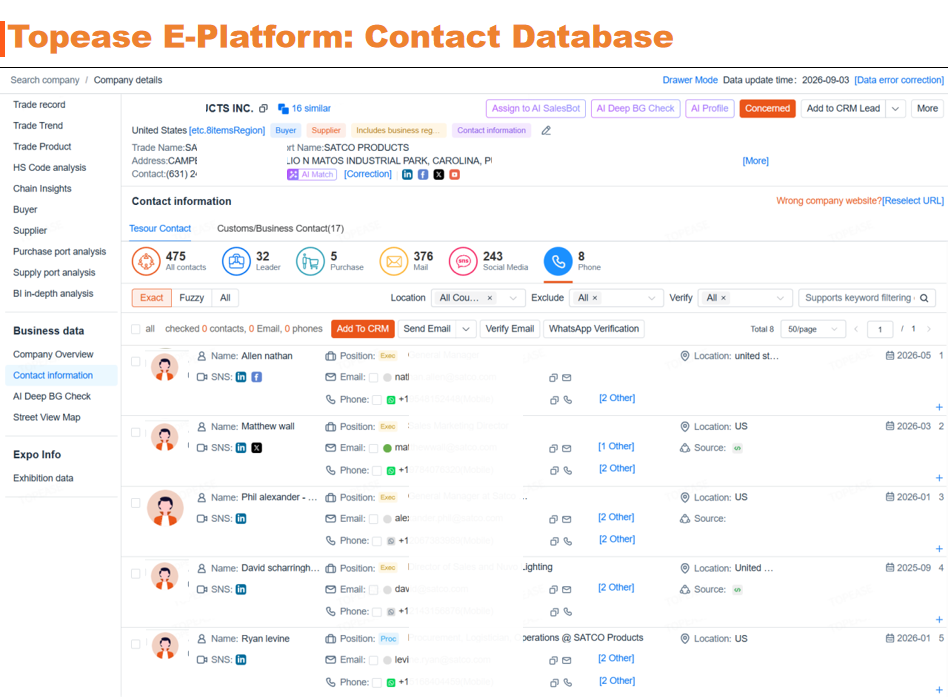Filter by Social Media icon (243)
Image resolution: width=948 pixels, height=697 pixels.
coord(463,262)
